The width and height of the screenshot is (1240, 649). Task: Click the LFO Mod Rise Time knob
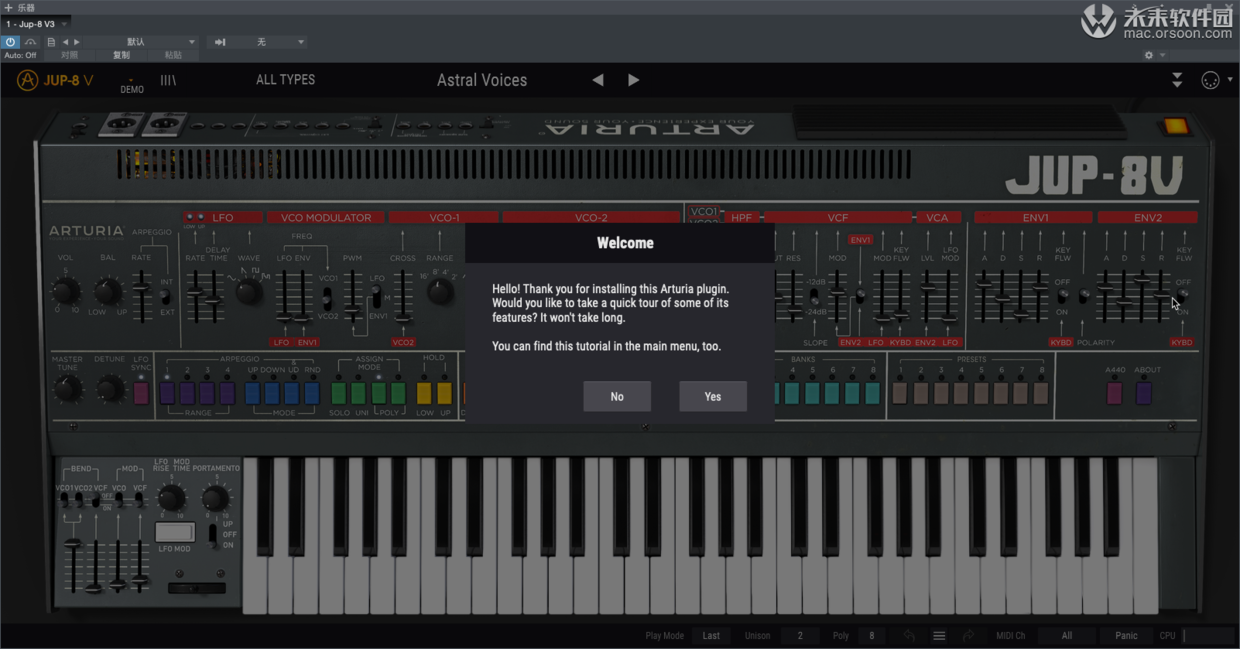tap(172, 499)
